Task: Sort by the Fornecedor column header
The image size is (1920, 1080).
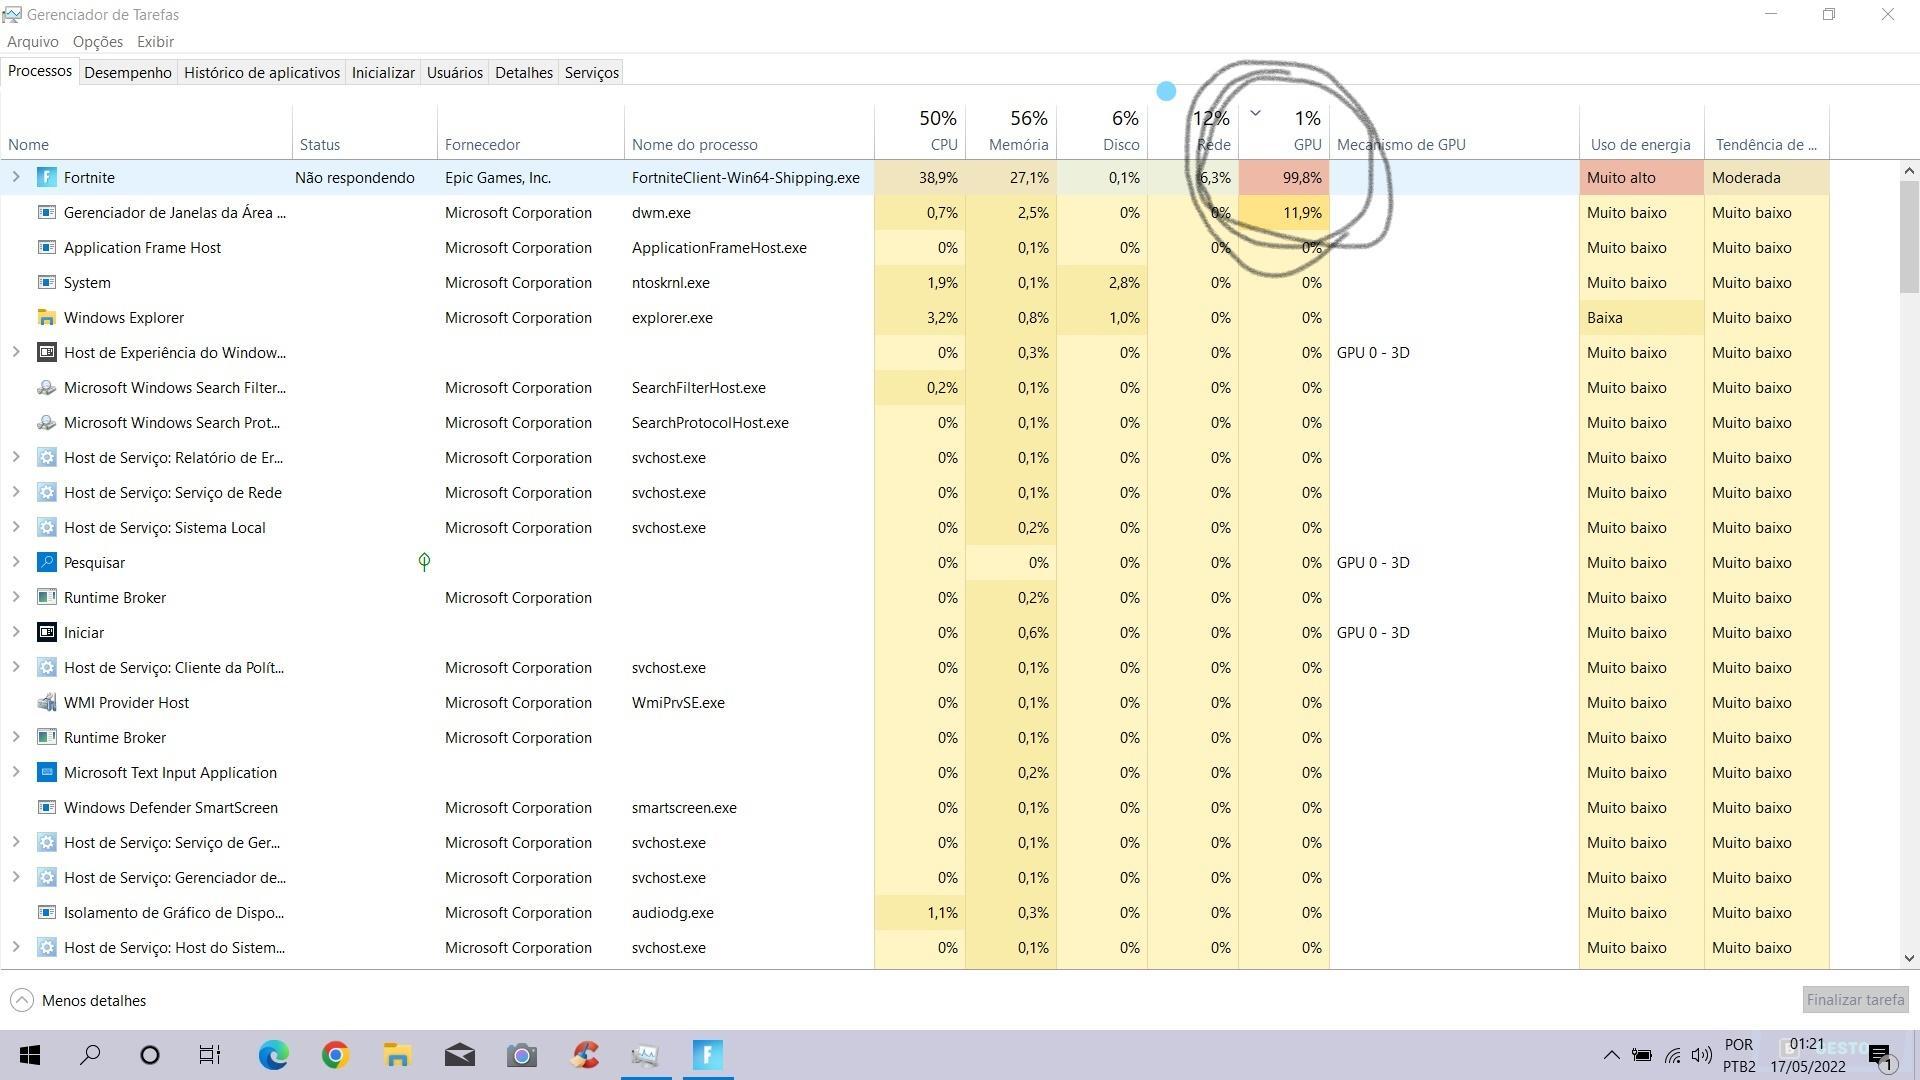Action: (531, 132)
